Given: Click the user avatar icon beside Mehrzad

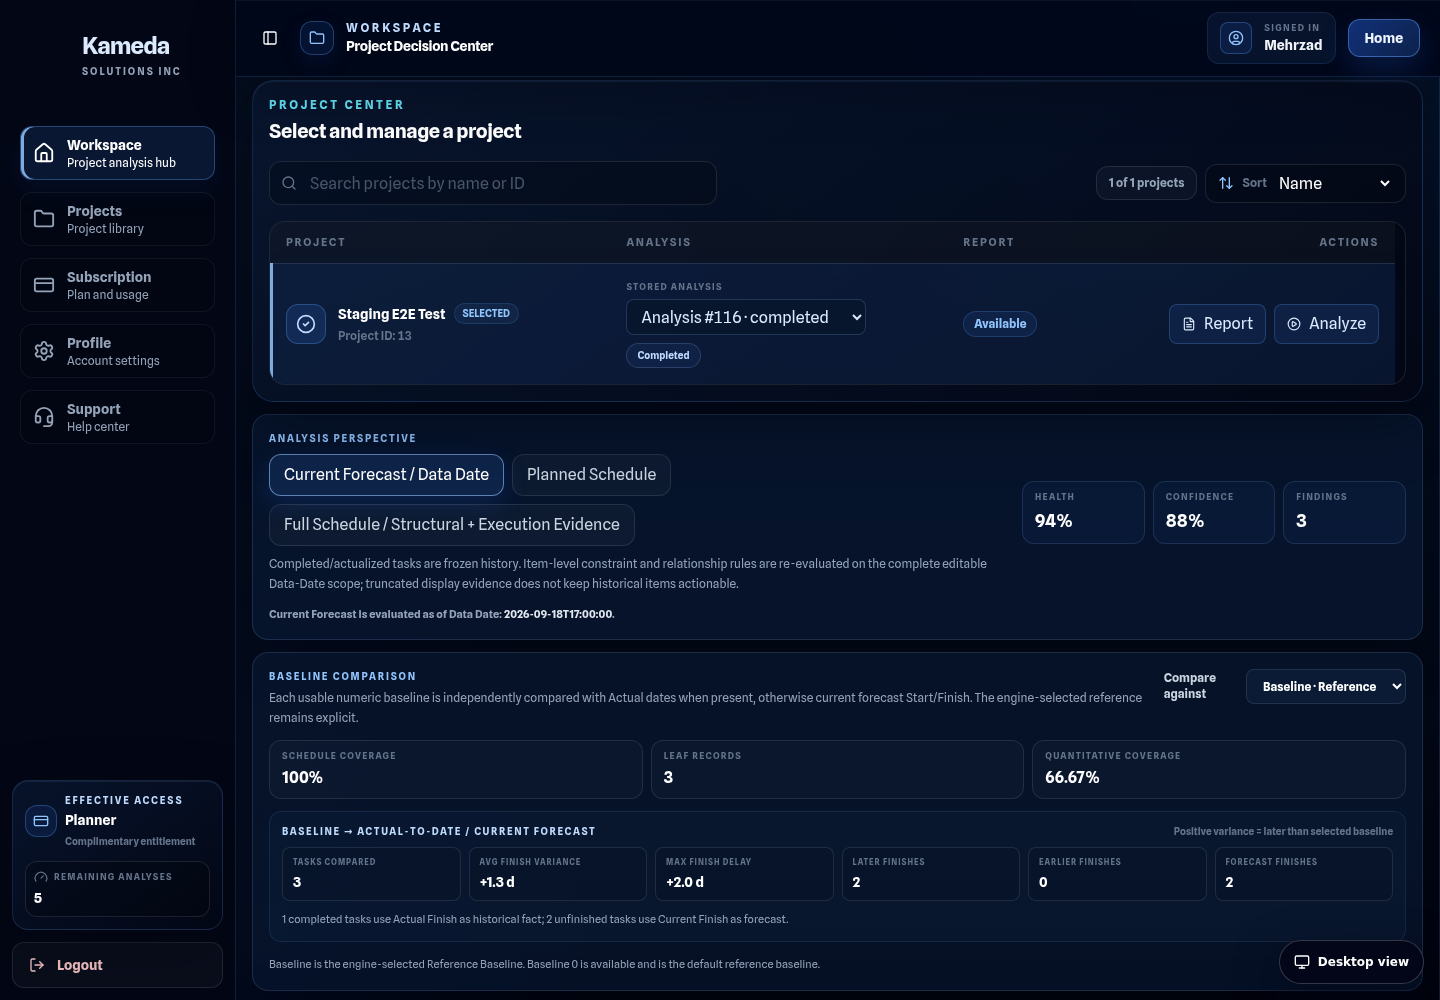Looking at the screenshot, I should coord(1236,38).
